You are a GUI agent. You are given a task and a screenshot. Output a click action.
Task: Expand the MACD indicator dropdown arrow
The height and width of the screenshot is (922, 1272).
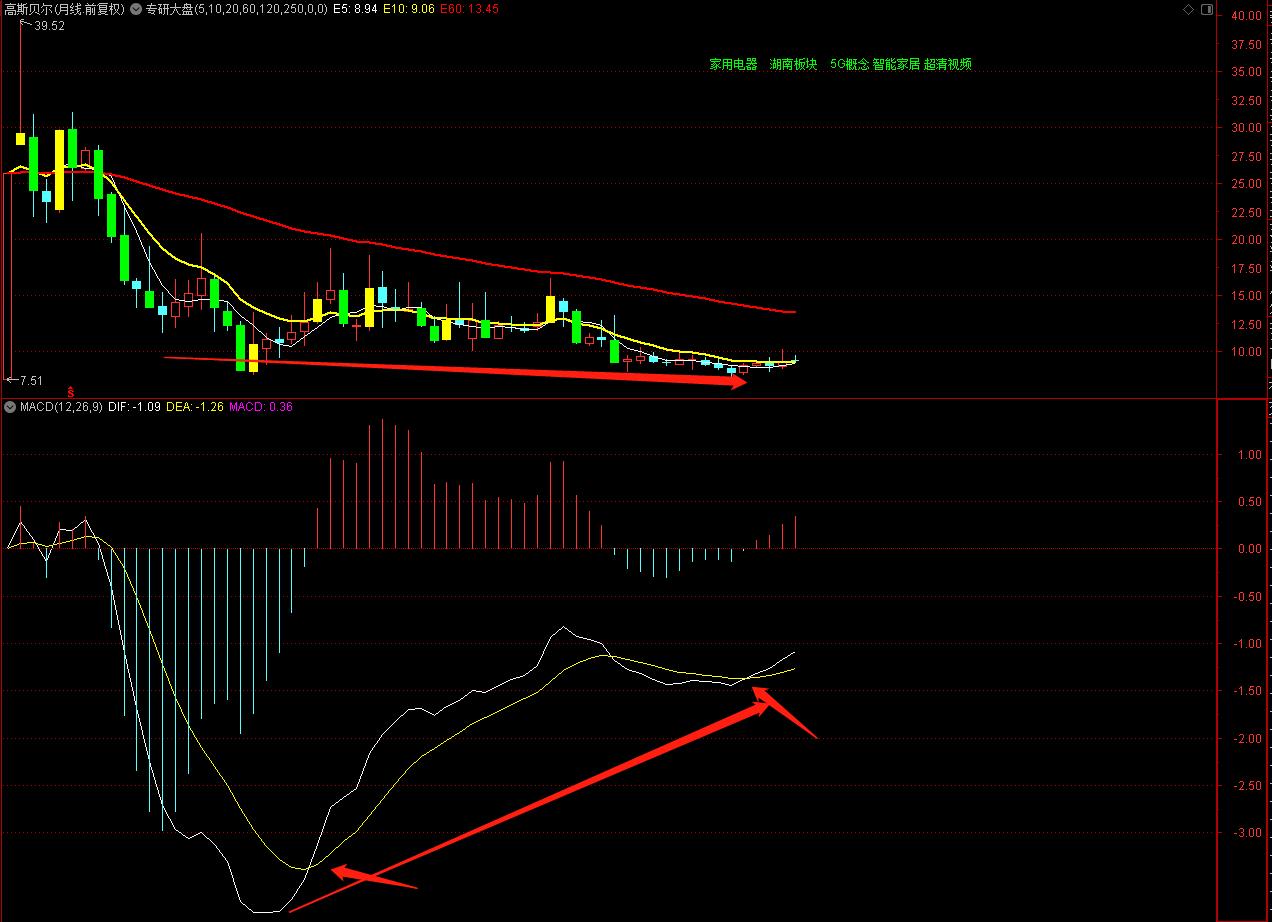tap(10, 407)
